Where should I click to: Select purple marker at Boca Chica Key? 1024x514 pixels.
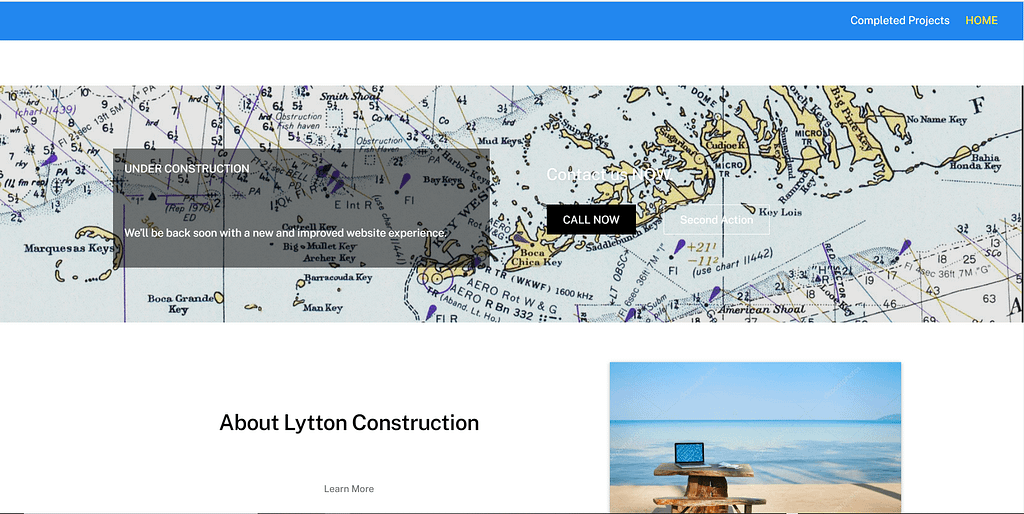click(x=521, y=238)
